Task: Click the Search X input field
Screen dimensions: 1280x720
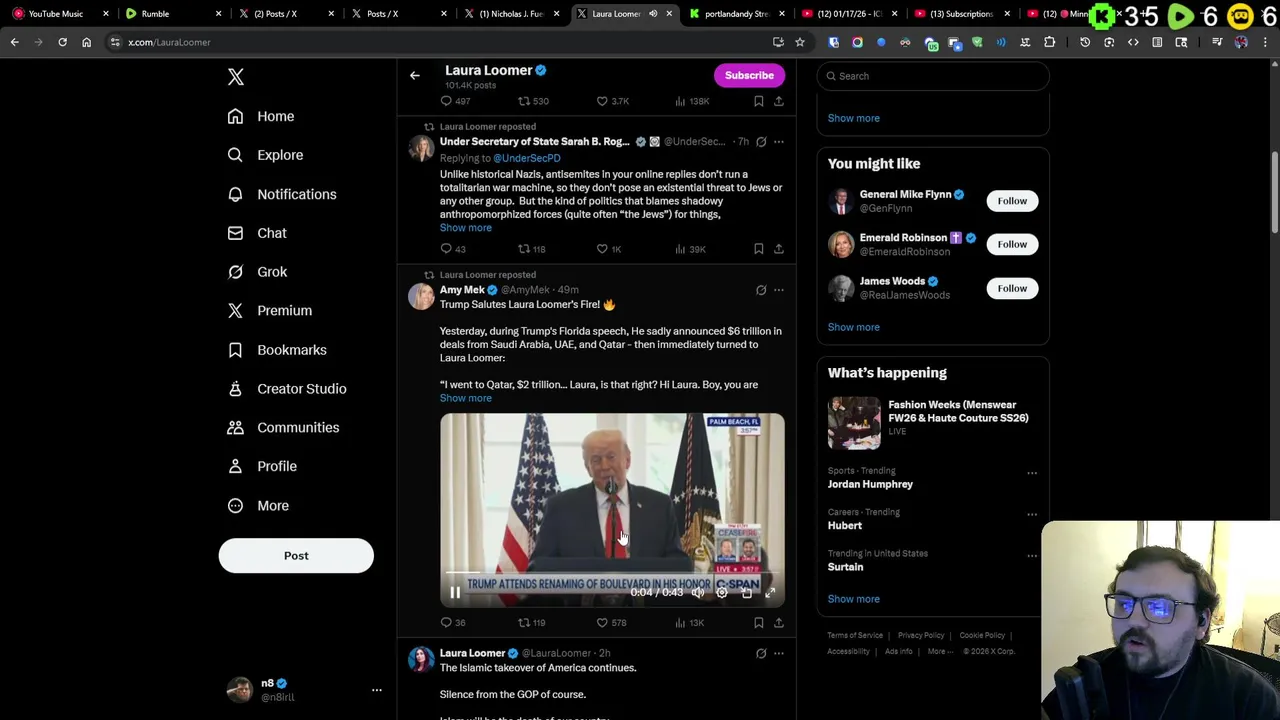Action: (933, 76)
